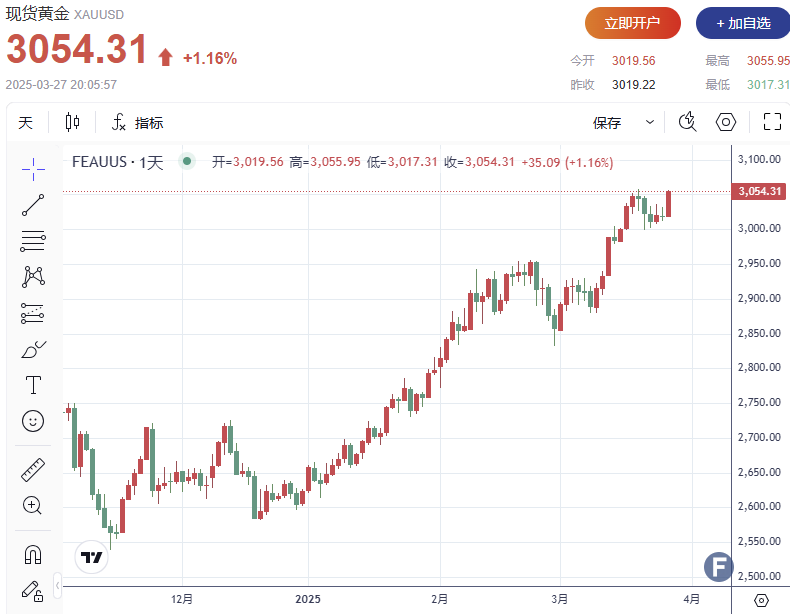Open the candlestick chart style selector

click(72, 123)
